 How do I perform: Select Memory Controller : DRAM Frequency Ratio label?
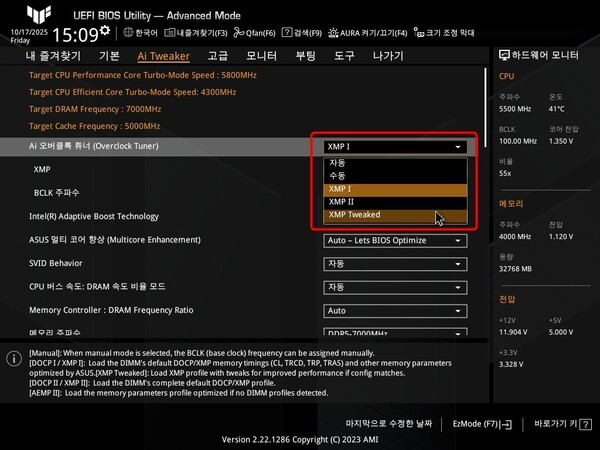[x=111, y=310]
